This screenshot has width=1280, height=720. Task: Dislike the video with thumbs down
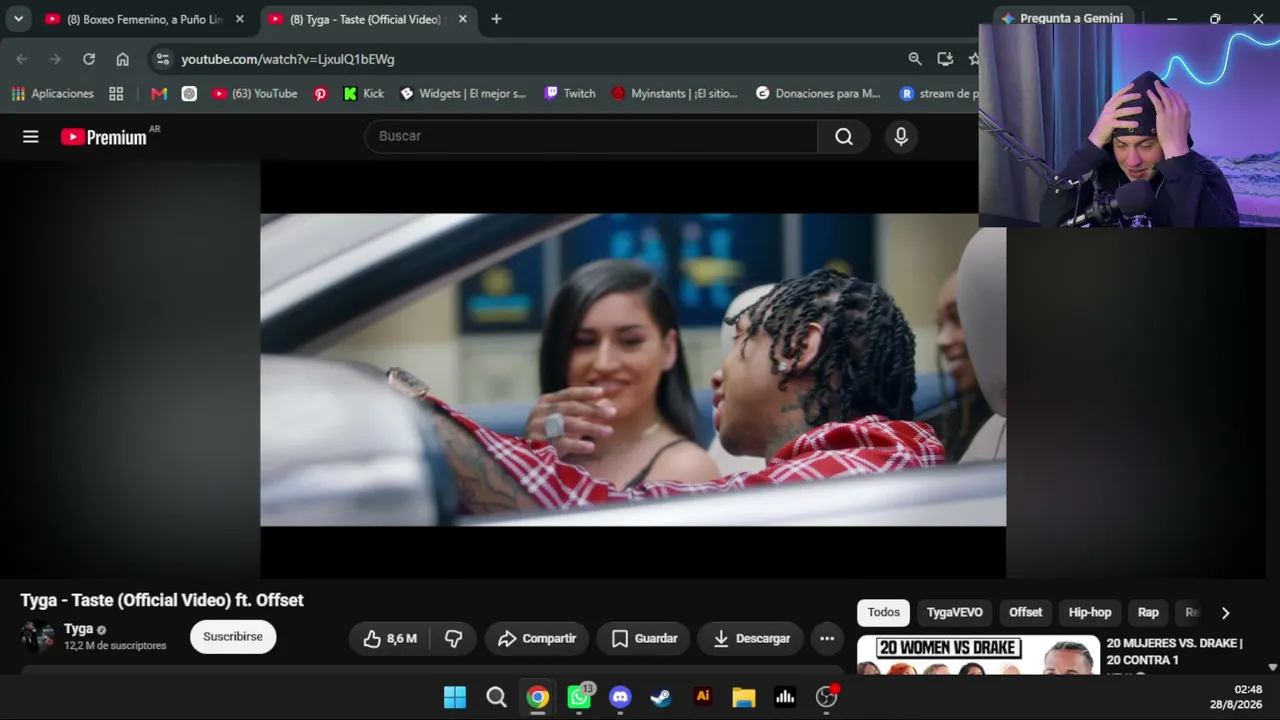point(453,638)
